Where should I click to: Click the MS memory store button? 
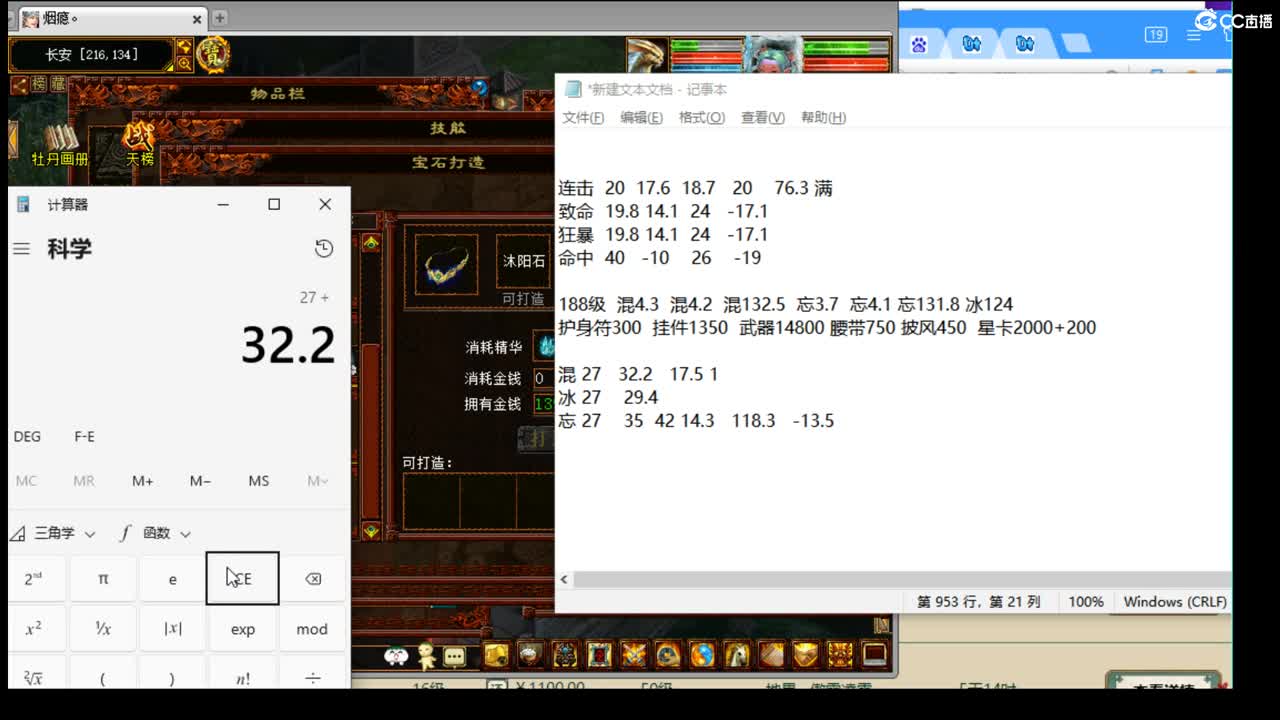point(258,481)
